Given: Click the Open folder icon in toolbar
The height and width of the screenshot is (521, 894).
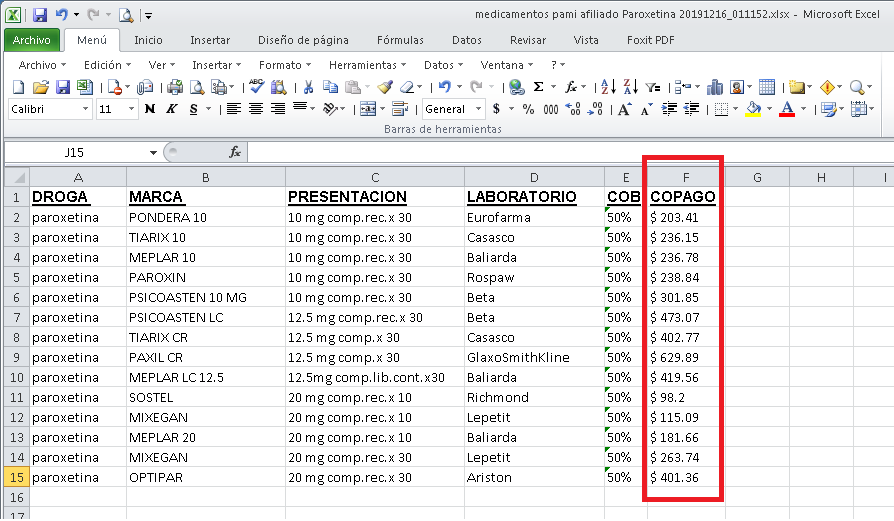Looking at the screenshot, I should click(40, 87).
